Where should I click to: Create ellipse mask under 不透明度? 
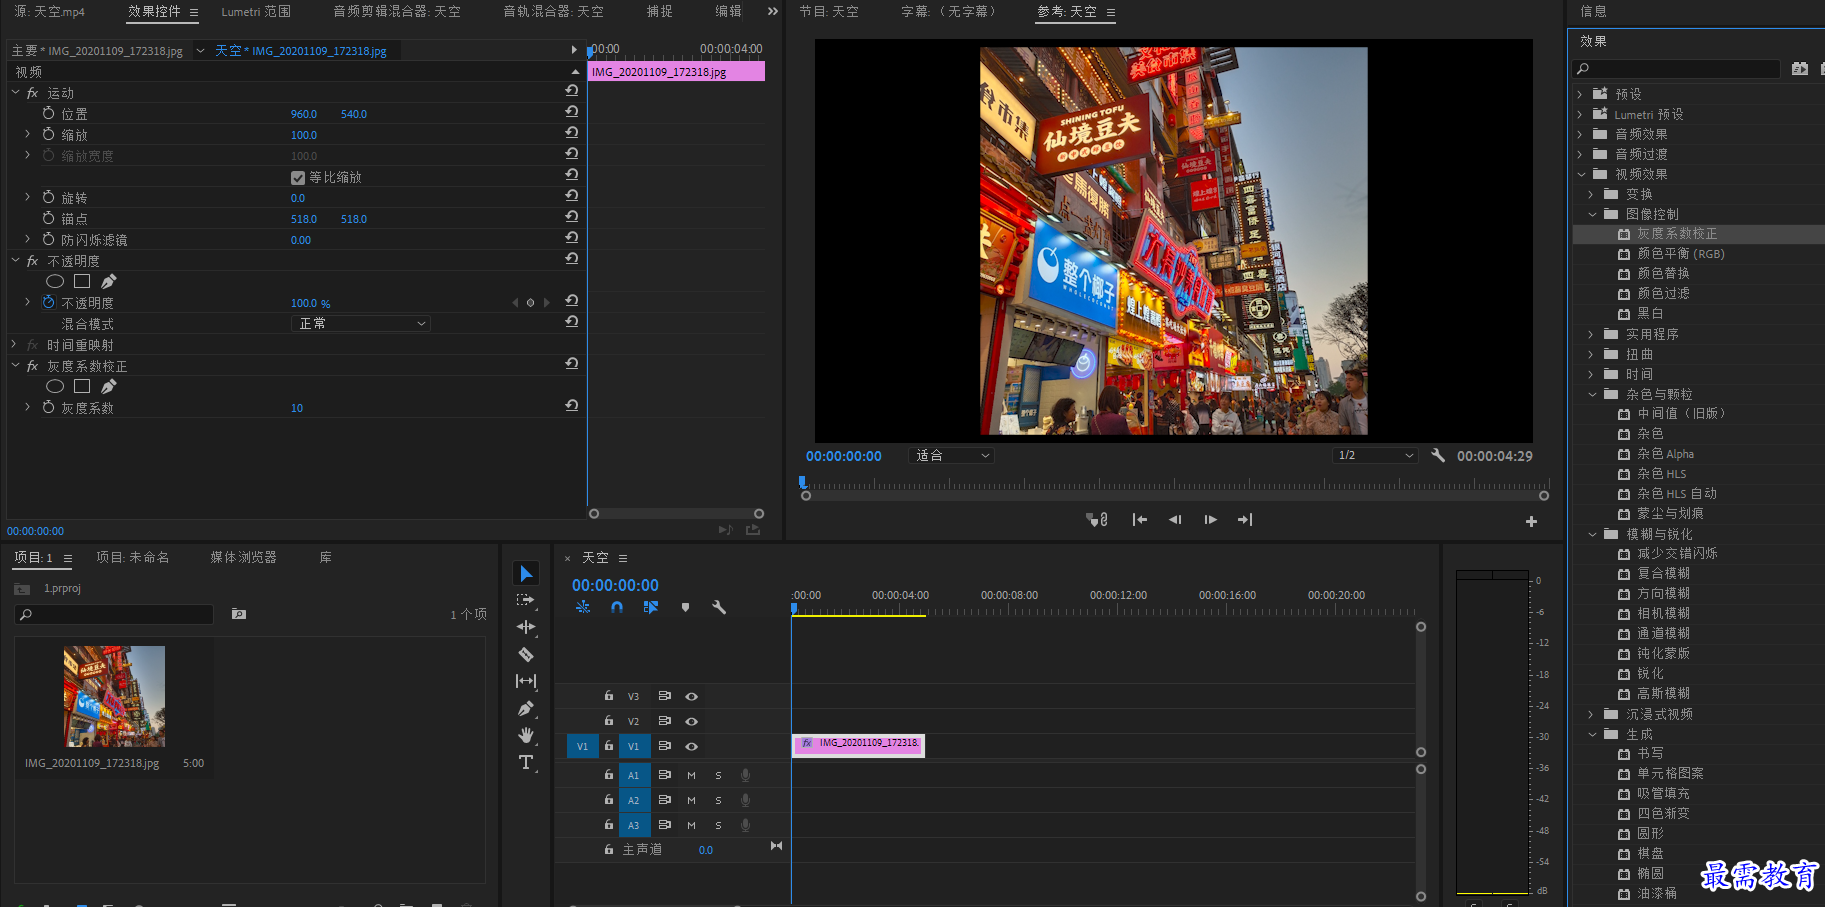click(55, 282)
